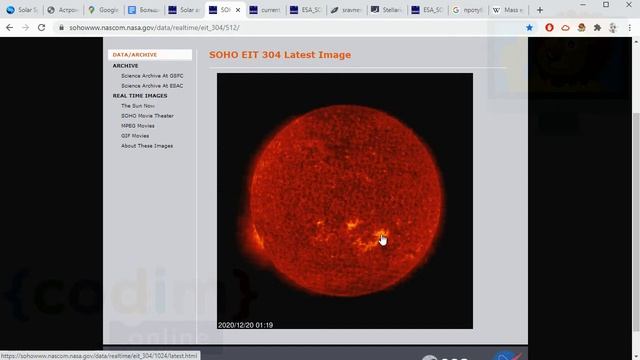Open the Chrome three-dot menu

(x=629, y=27)
